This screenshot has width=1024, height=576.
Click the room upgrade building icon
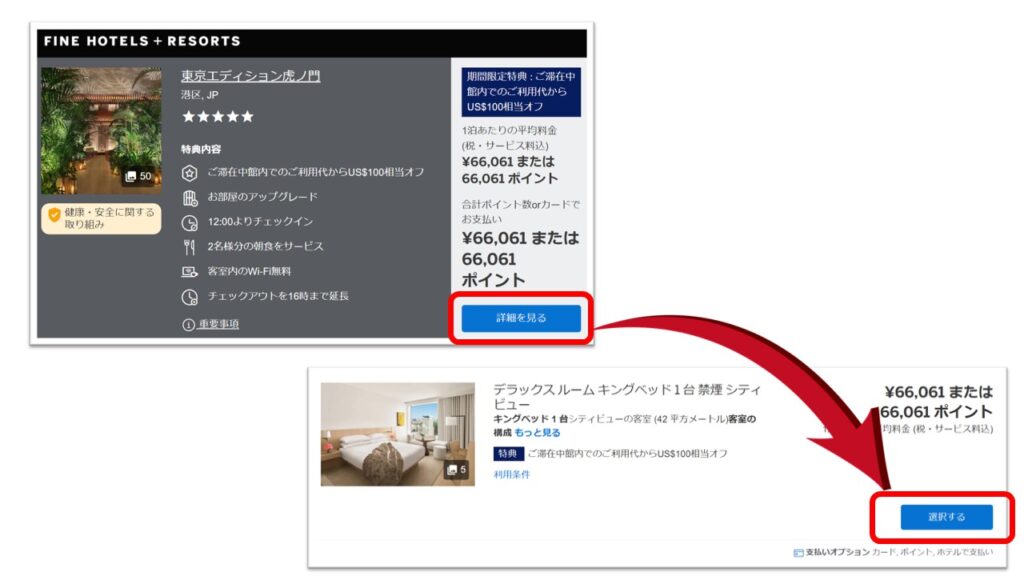point(189,197)
